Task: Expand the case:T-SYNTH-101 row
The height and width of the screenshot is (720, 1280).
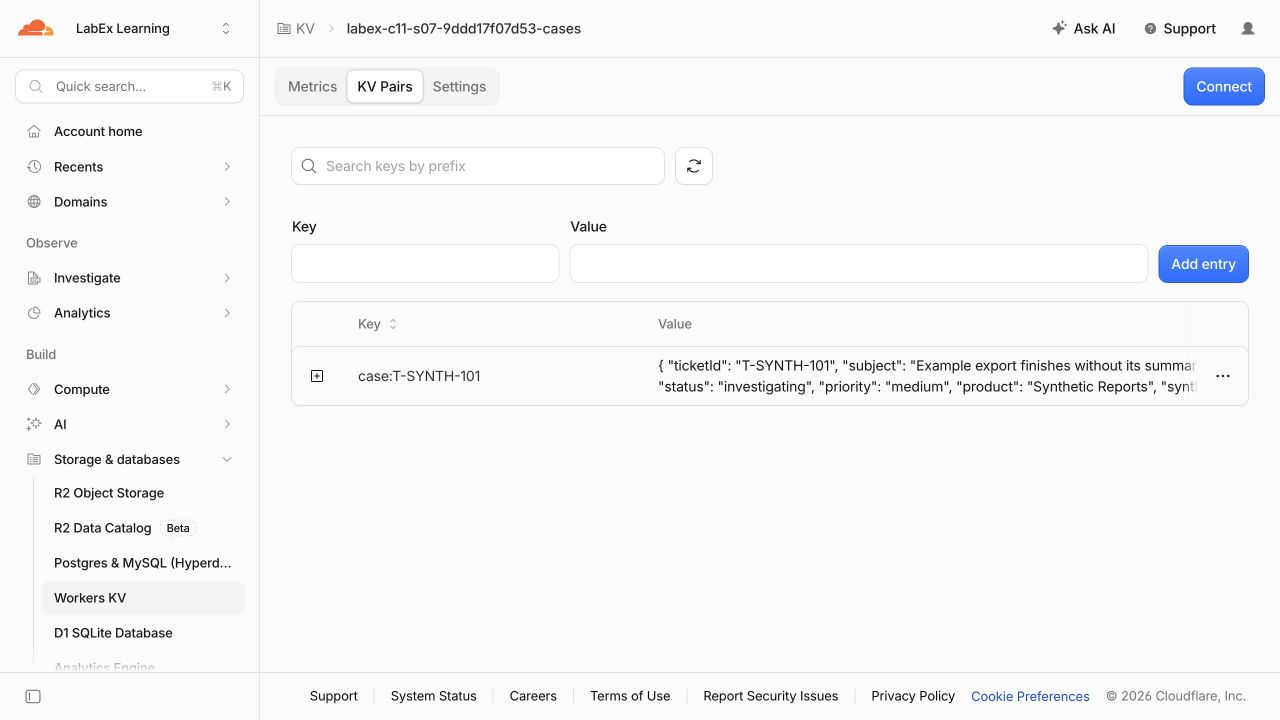Action: click(x=317, y=376)
